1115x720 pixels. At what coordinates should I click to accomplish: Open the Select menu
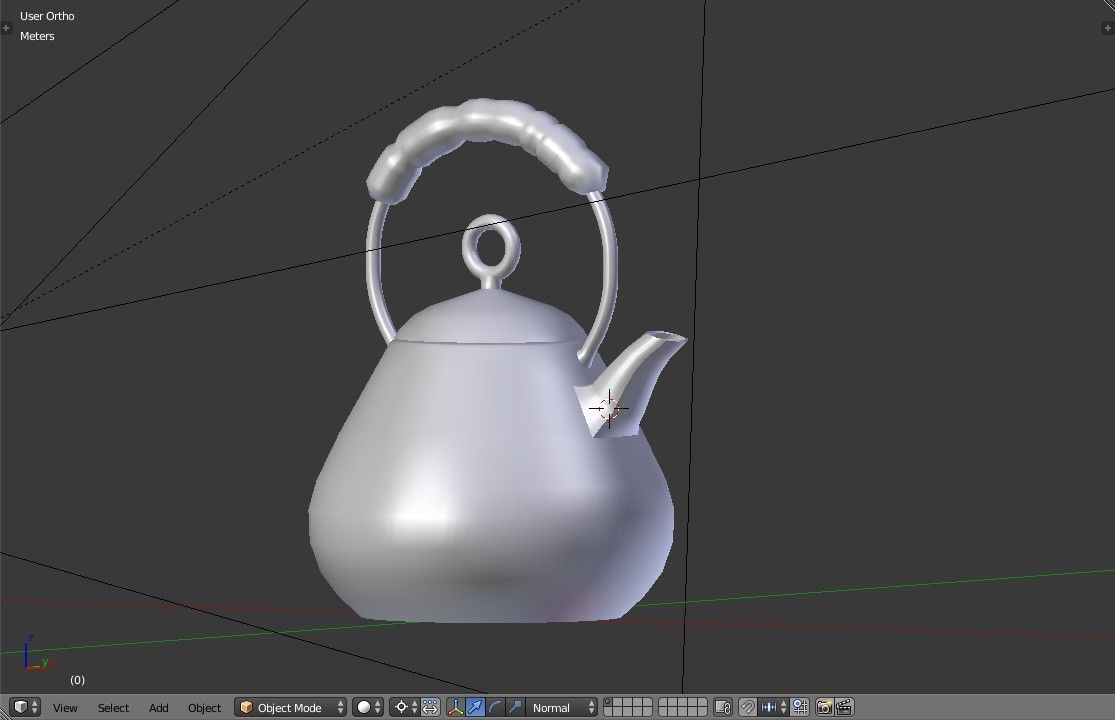pos(113,708)
